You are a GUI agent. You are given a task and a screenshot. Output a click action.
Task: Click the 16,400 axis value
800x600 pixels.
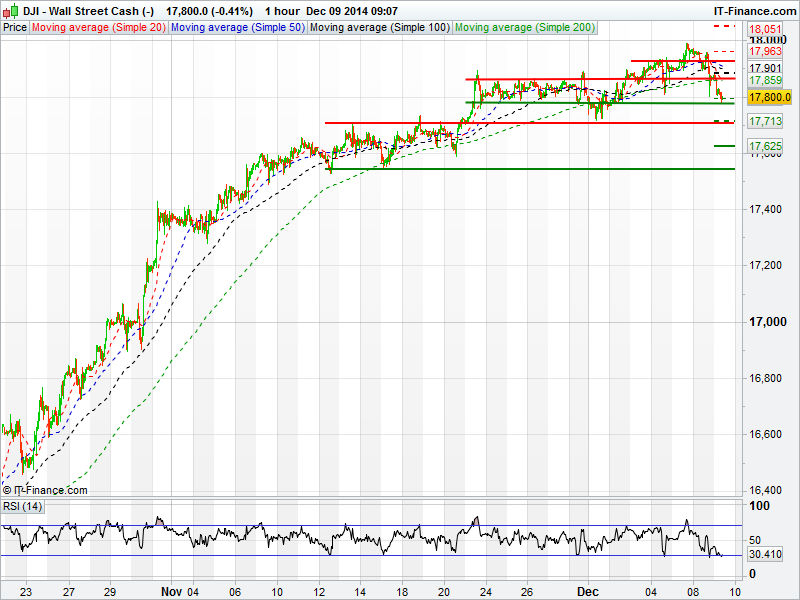coord(765,490)
